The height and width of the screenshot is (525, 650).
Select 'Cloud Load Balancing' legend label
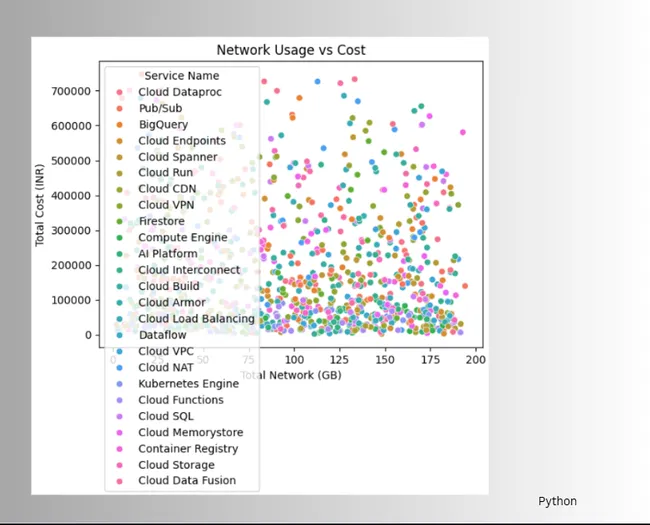[x=196, y=318]
